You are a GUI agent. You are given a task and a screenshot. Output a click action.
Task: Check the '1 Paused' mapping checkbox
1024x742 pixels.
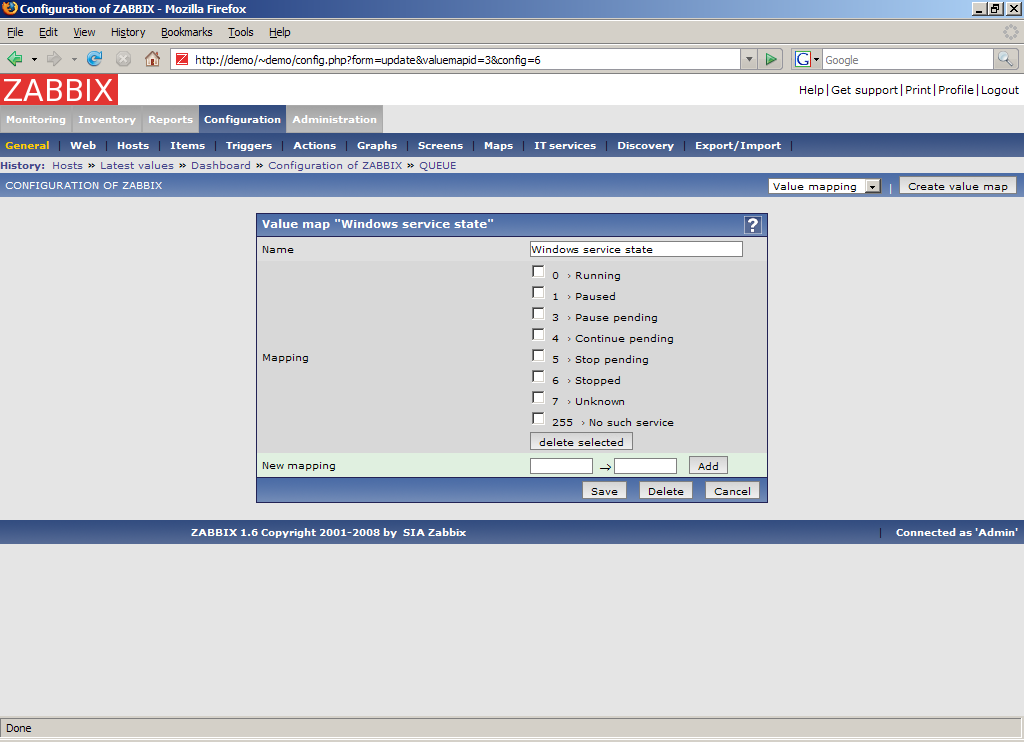[538, 293]
